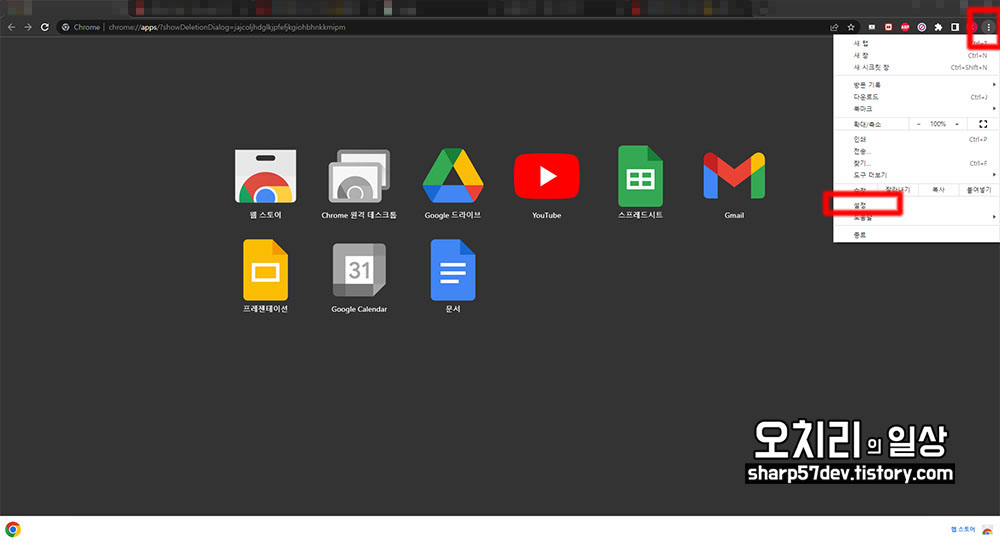This screenshot has height=542, width=1000.
Task: Click 붙여넣기 in the edit row
Action: (x=978, y=190)
